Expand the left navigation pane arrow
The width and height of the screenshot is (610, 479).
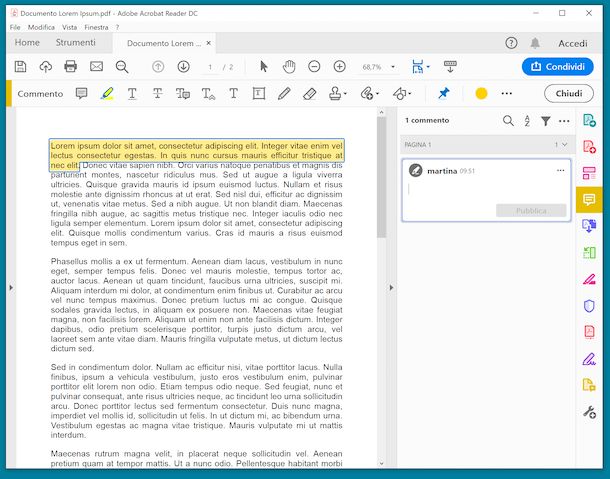(11, 288)
